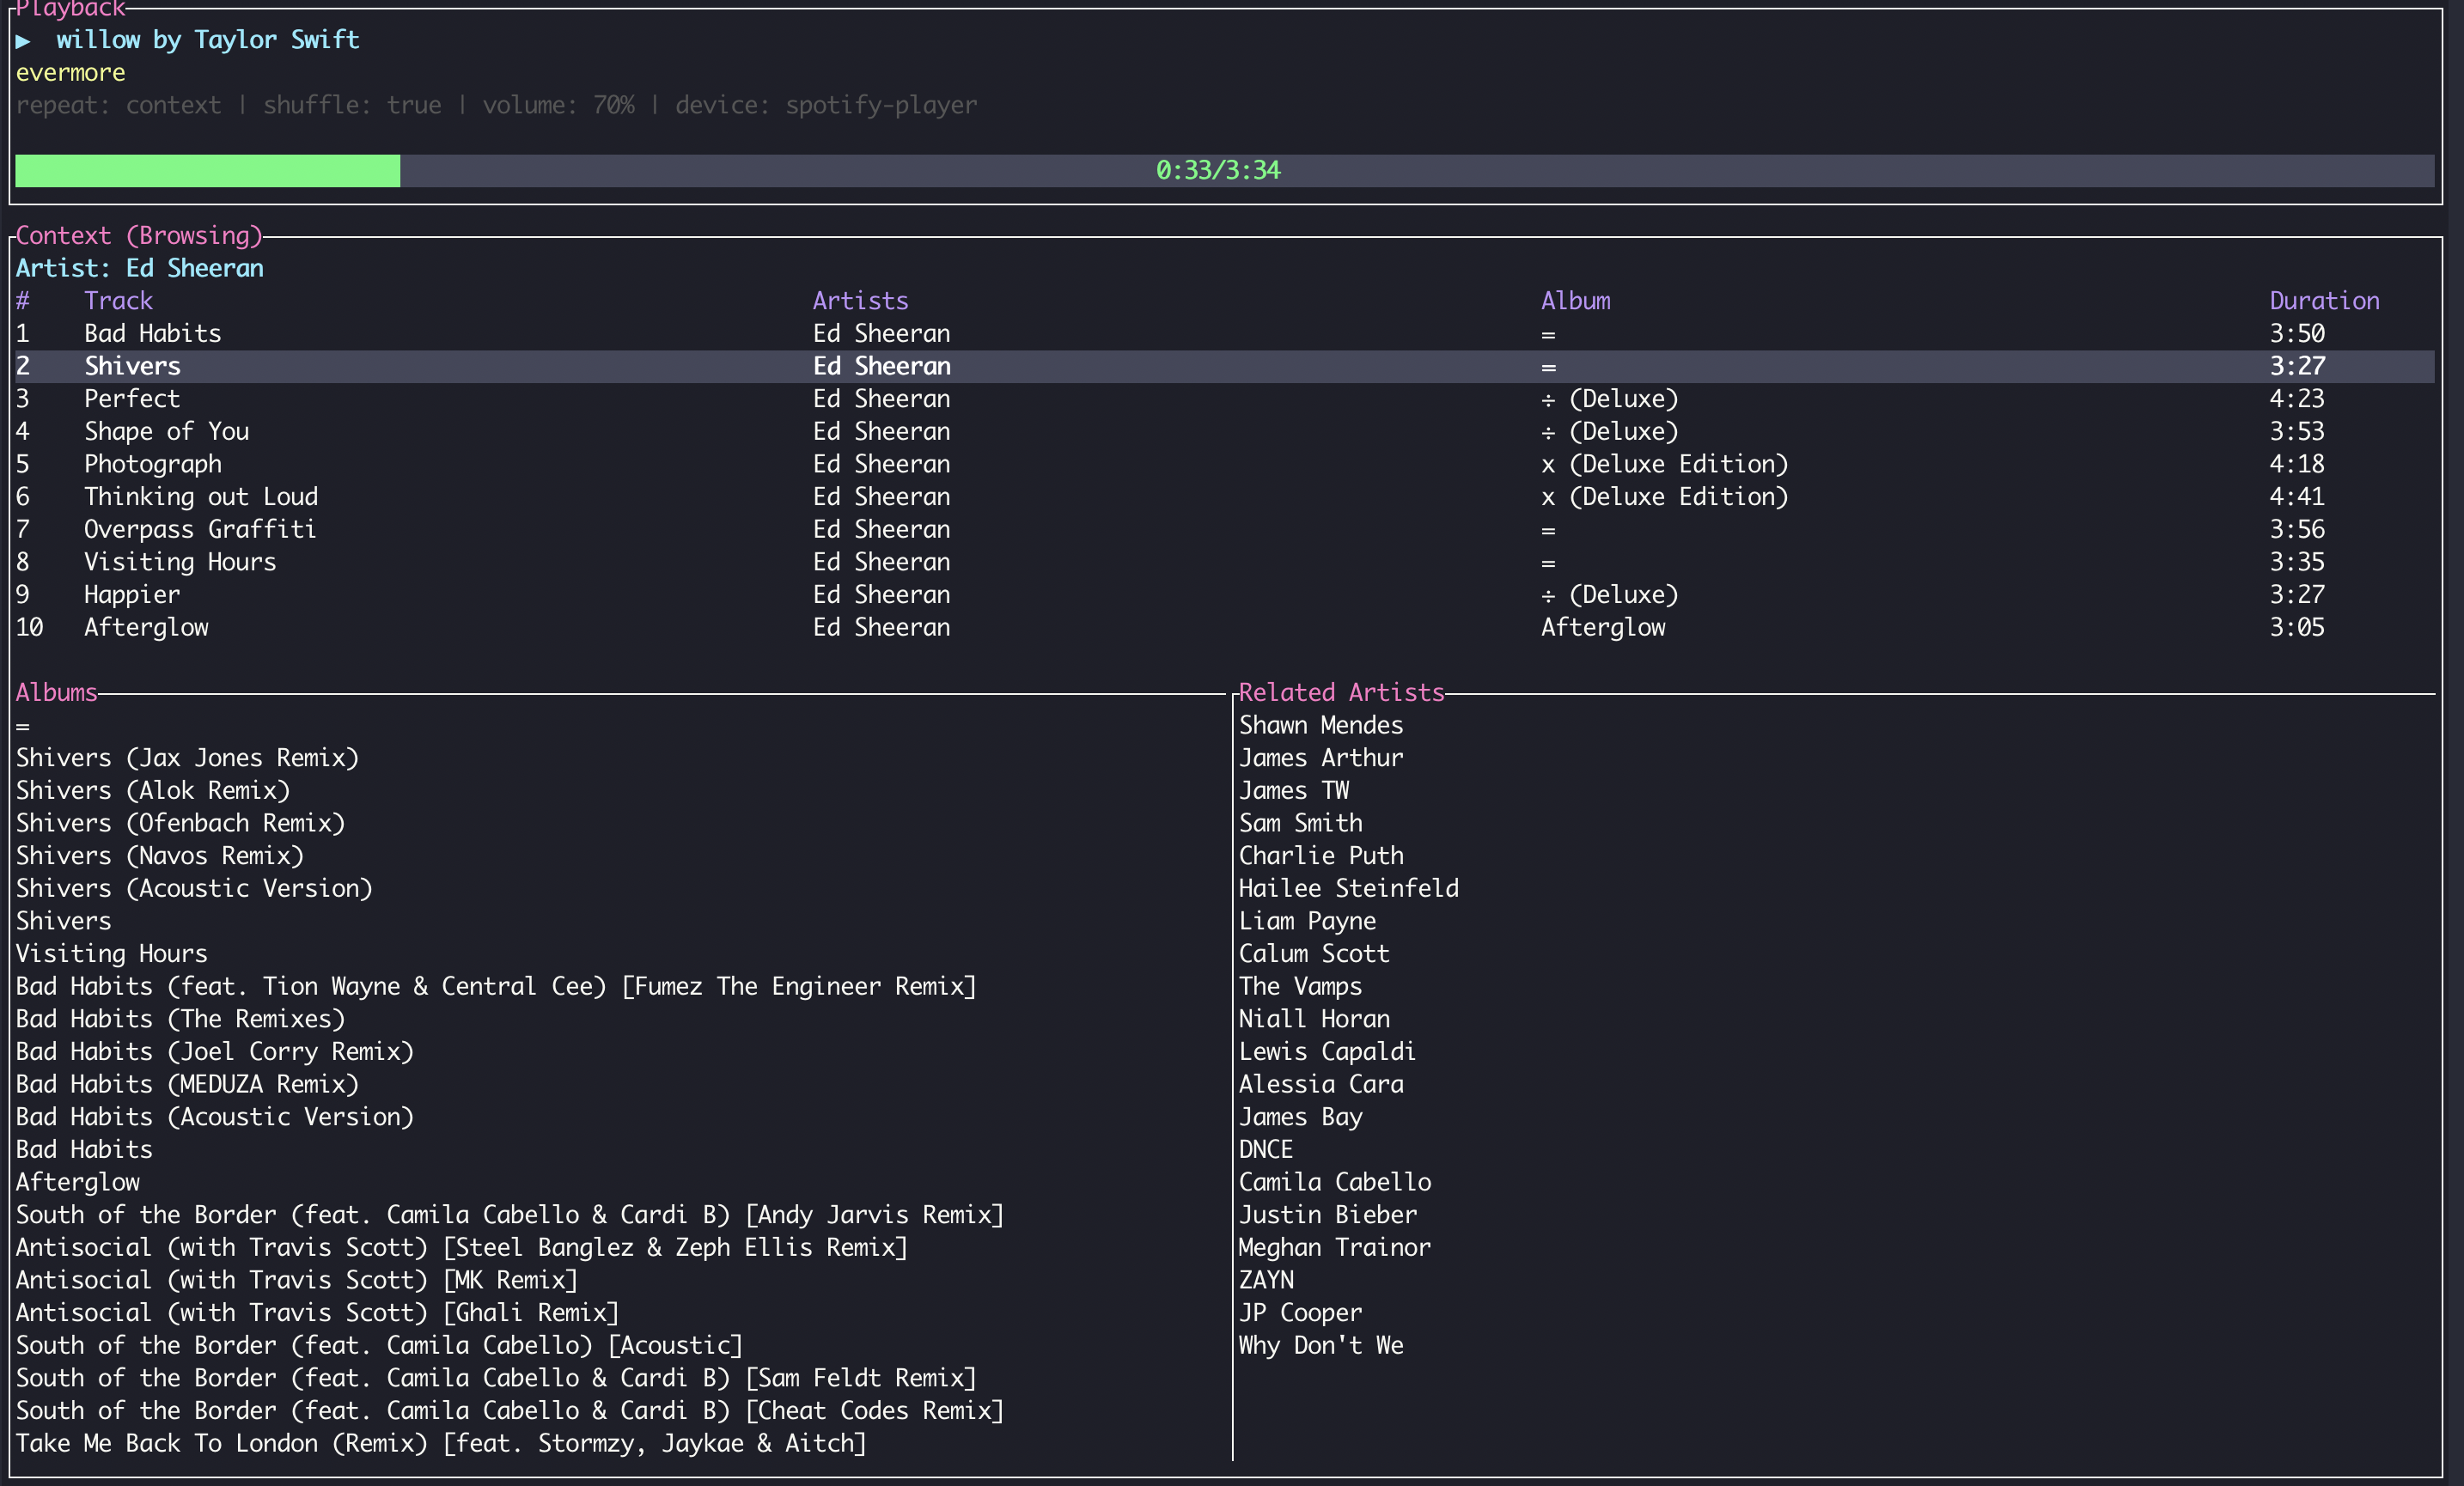The width and height of the screenshot is (2464, 1486).
Task: Open 'Afterglow' in the Albums list
Action: [x=77, y=1183]
